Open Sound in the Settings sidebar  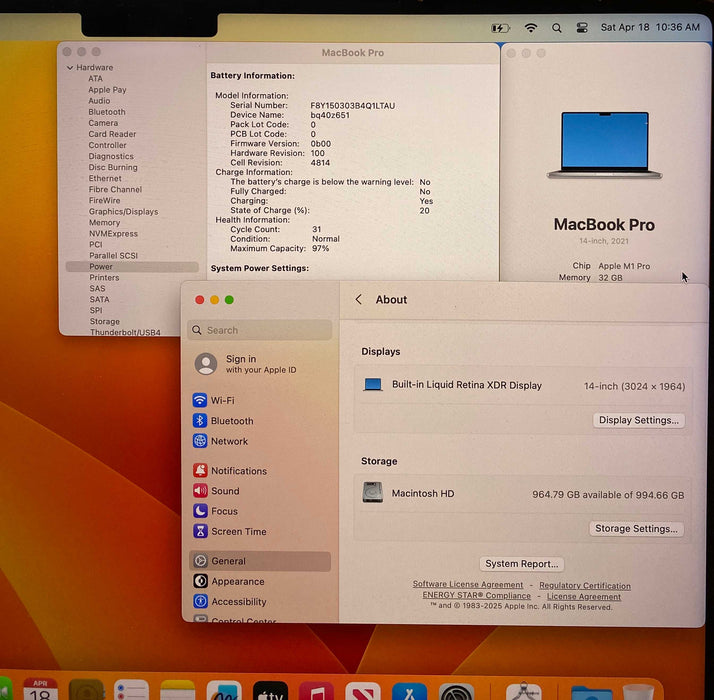pos(260,491)
